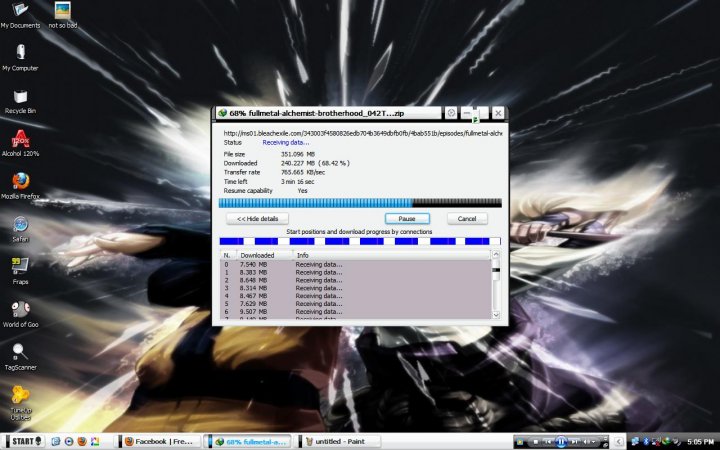
Task: Select the TuneUp Utilities desktop icon
Action: [19, 394]
